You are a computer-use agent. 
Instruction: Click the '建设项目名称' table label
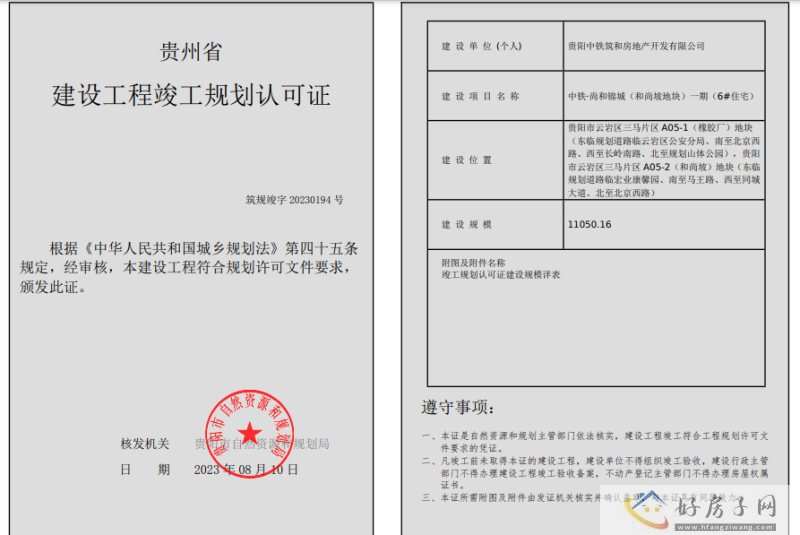(481, 96)
